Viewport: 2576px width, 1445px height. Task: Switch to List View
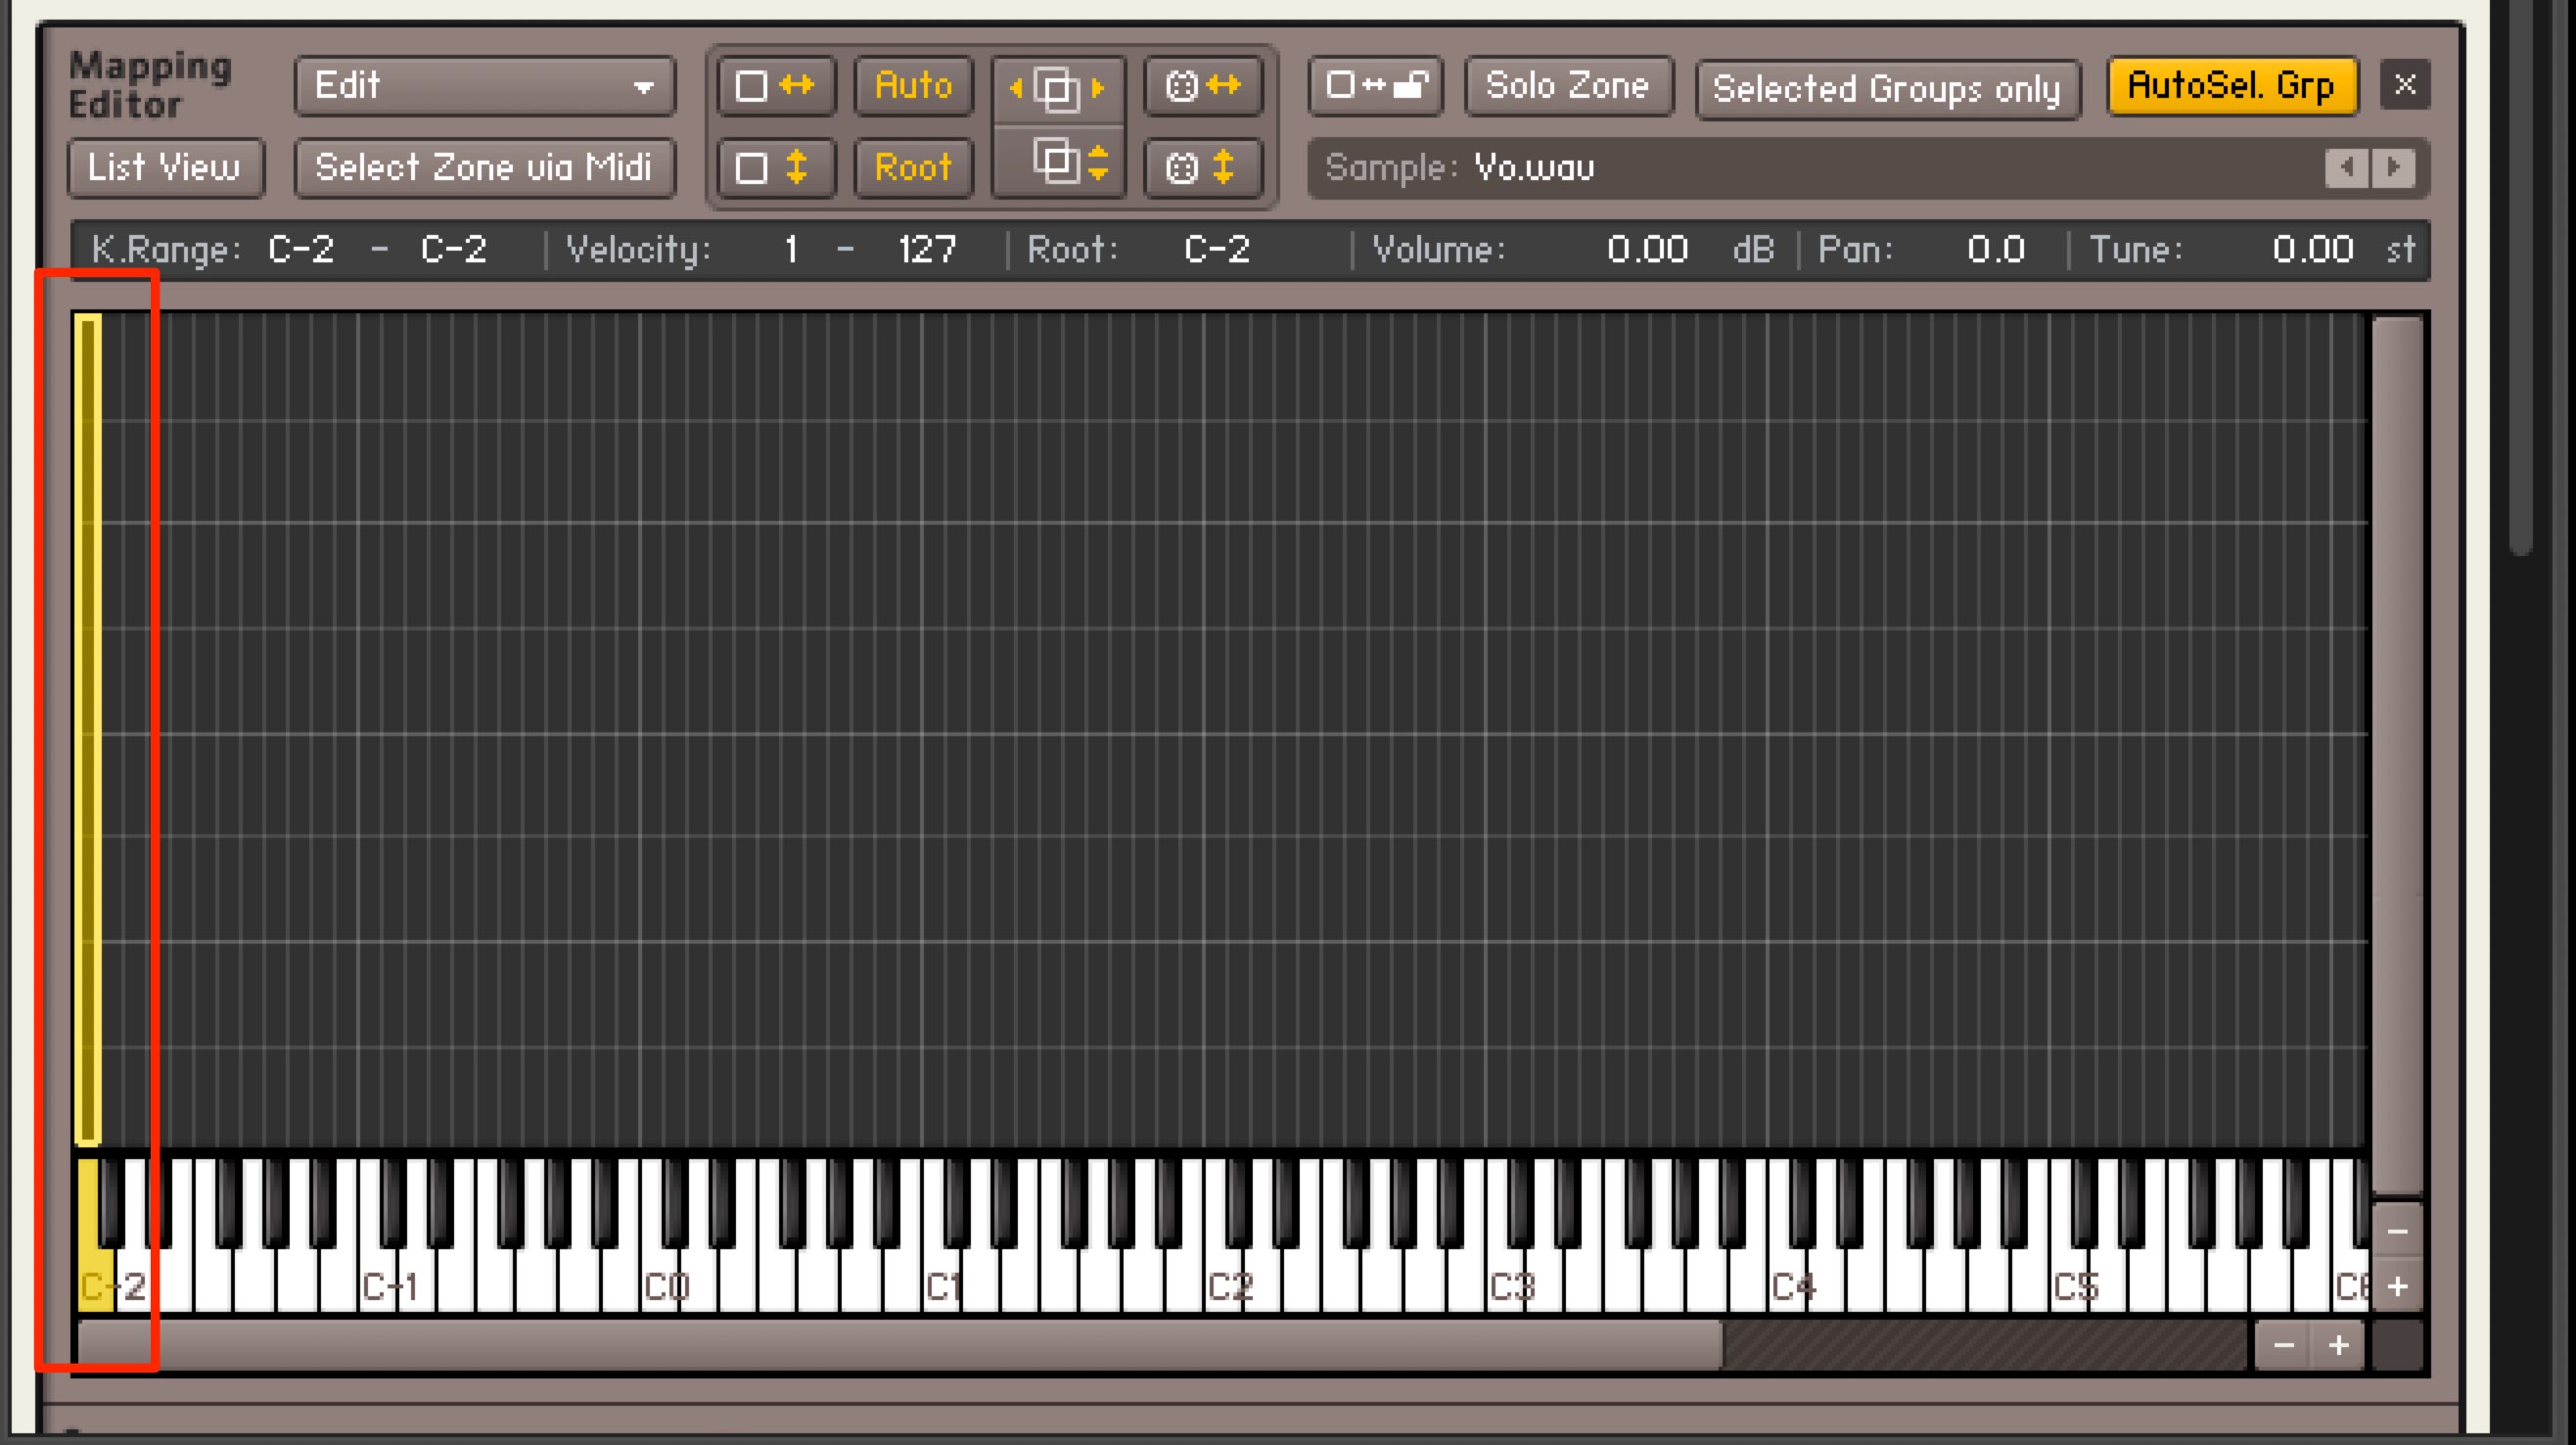coord(165,167)
